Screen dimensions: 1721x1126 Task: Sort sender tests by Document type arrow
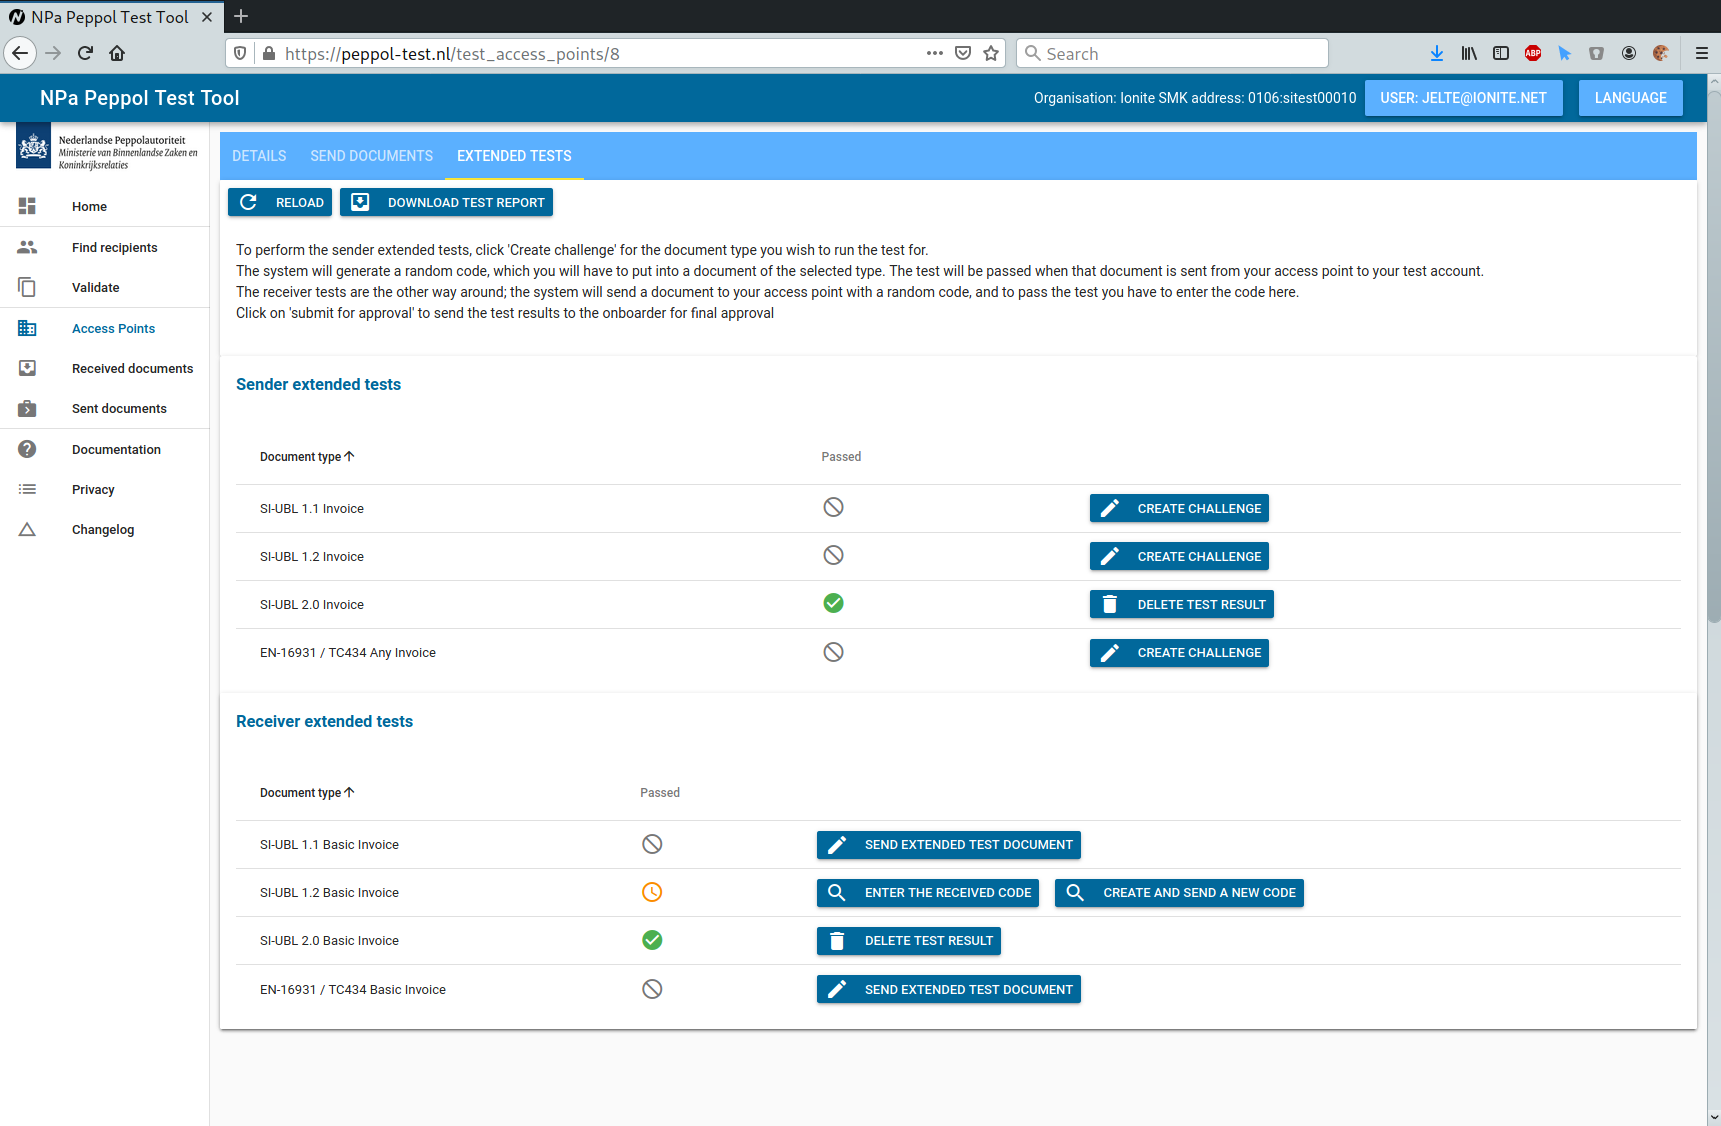(349, 456)
